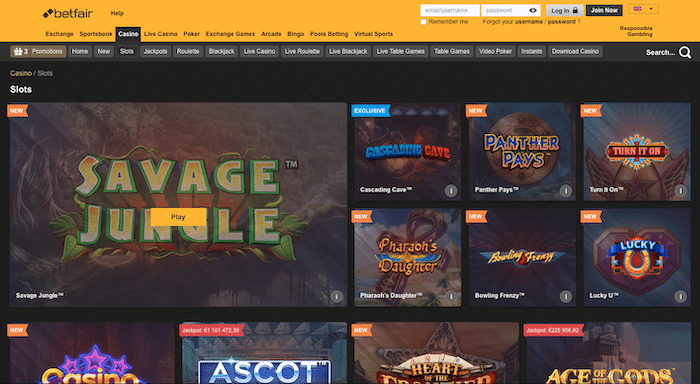This screenshot has width=700, height=384.
Task: Click the yellow Play button
Action: point(178,217)
